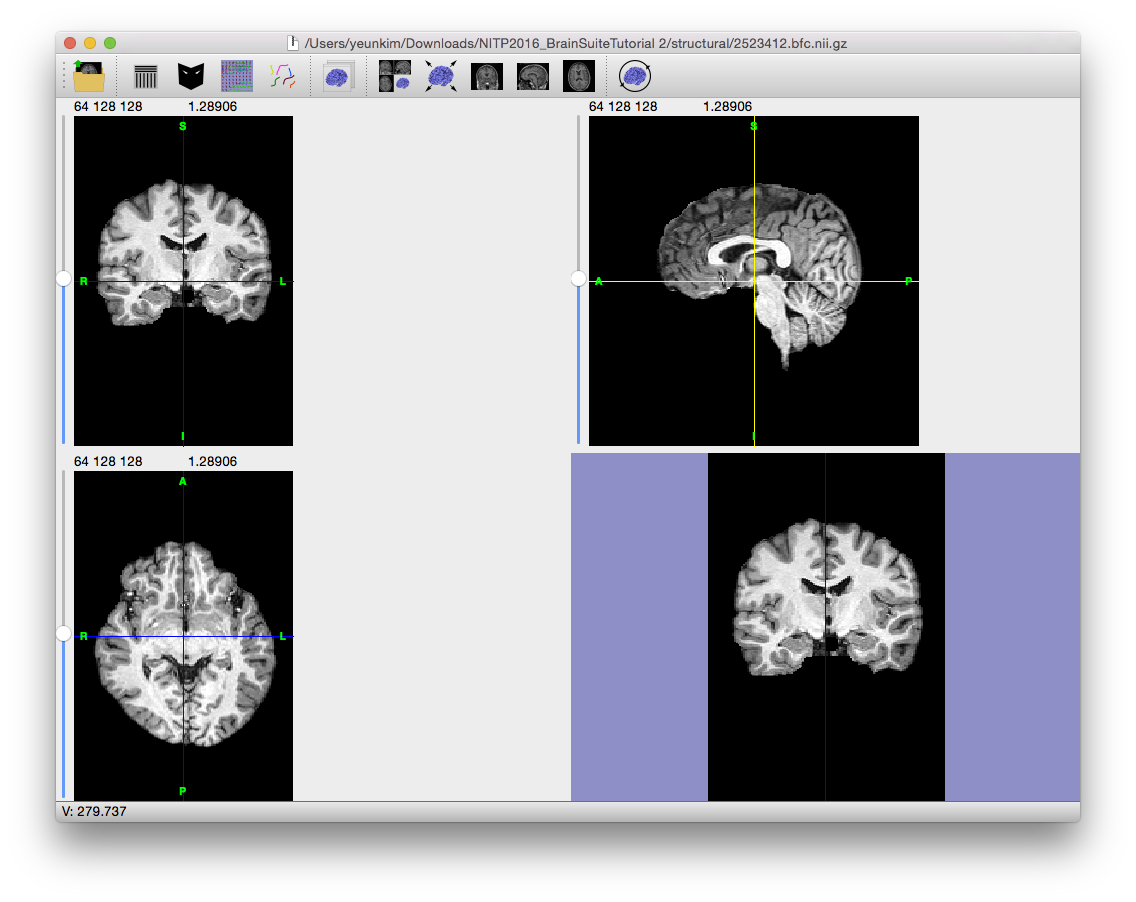Image resolution: width=1136 pixels, height=902 pixels.
Task: Select the black mask toolbar icon
Action: (191, 76)
